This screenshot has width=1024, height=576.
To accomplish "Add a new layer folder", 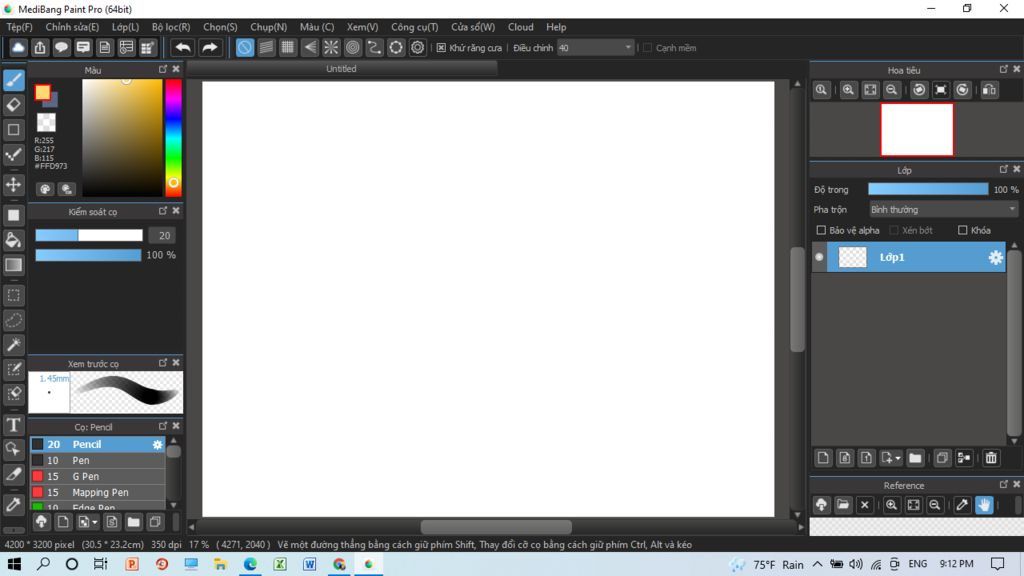I will [915, 458].
